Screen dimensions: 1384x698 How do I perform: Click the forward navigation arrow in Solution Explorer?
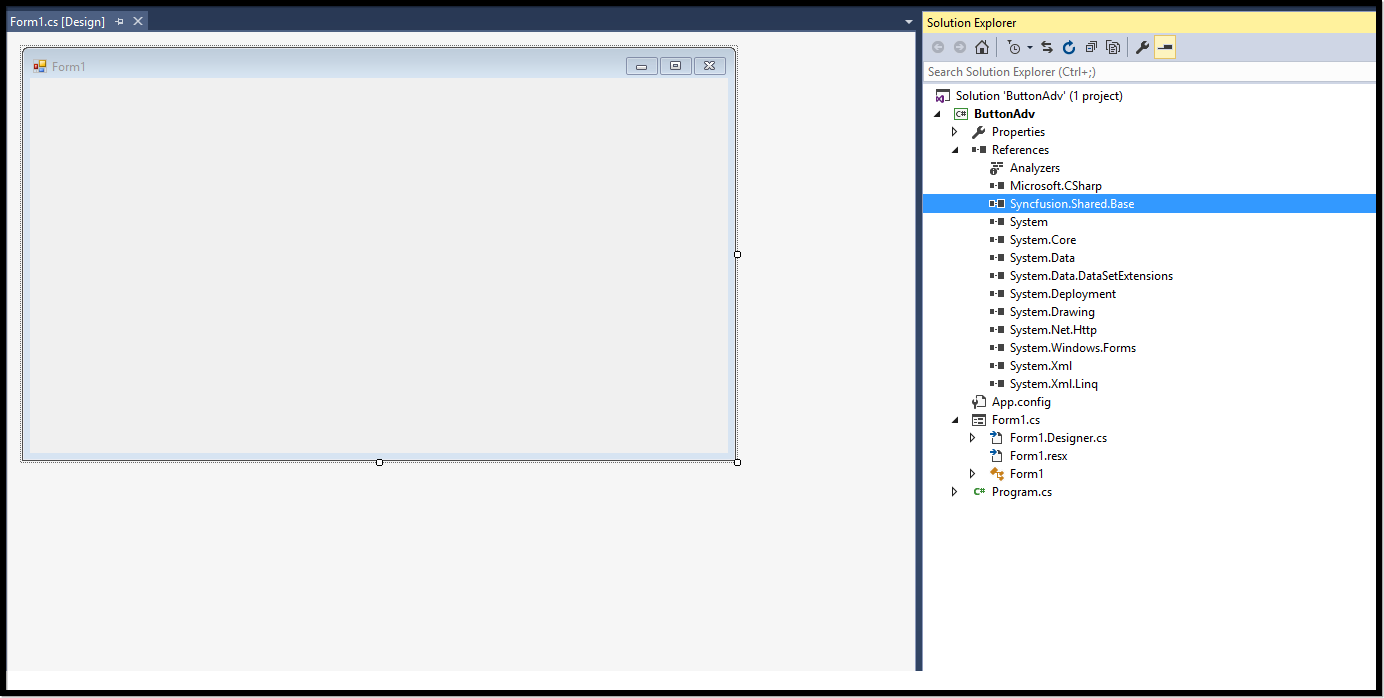coord(959,46)
